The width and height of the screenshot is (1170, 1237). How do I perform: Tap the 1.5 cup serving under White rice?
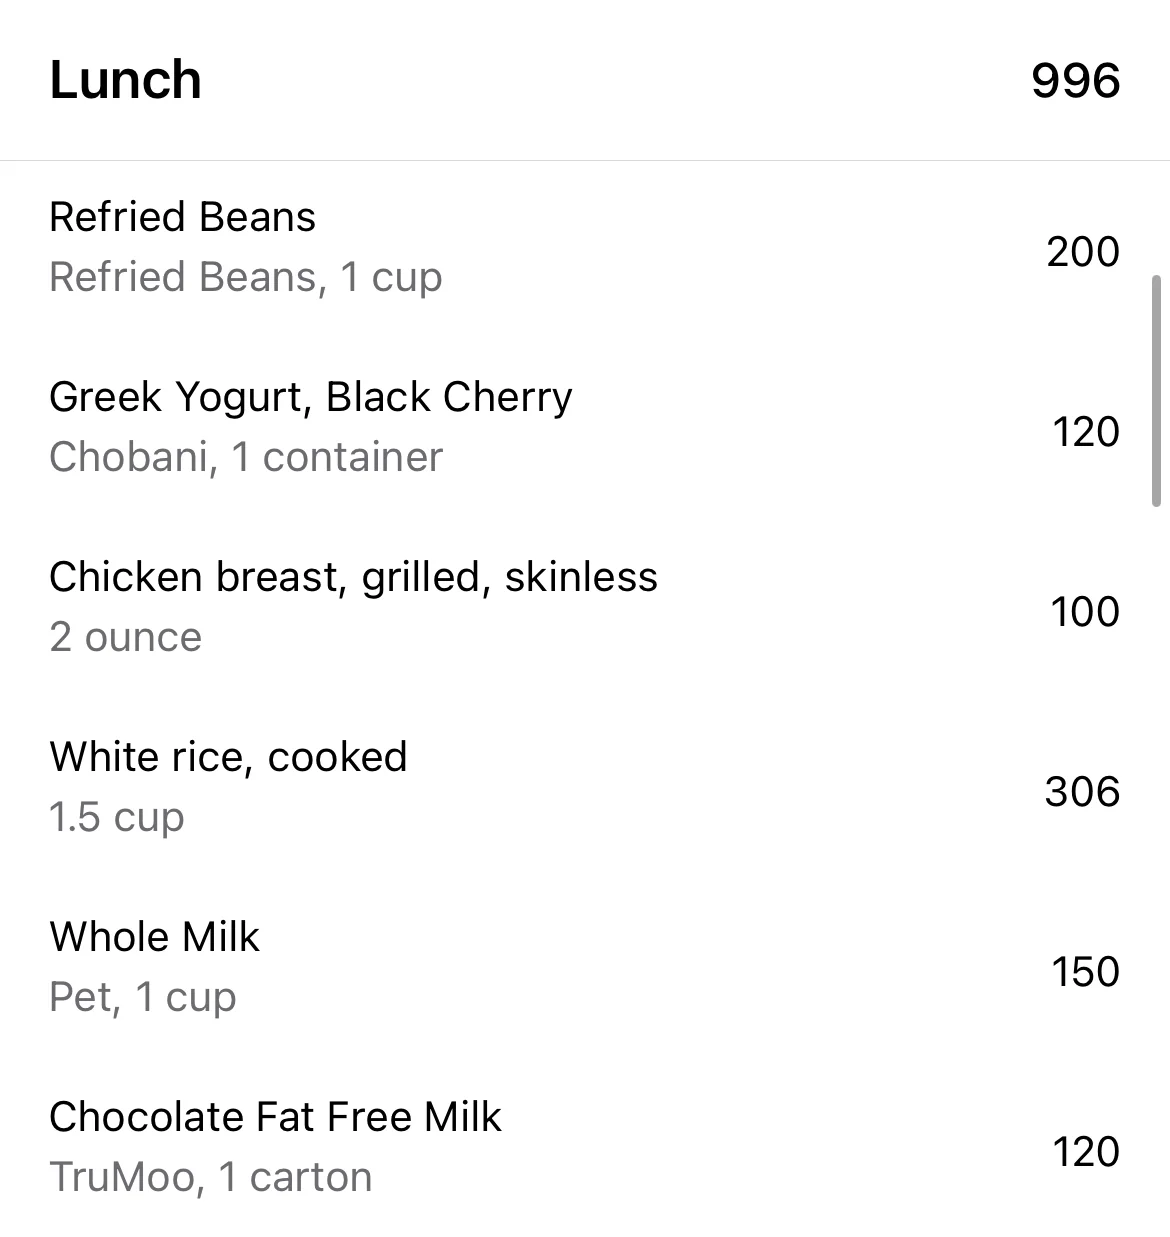[x=117, y=818]
